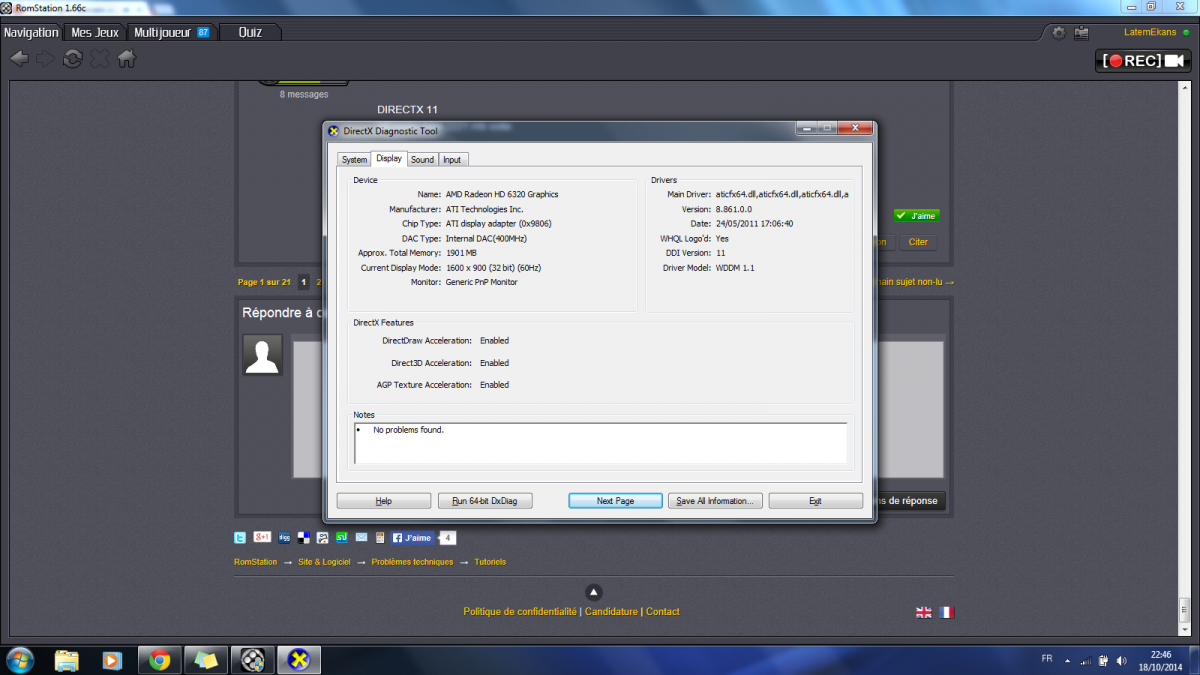The image size is (1200, 675).
Task: Click the Next Page button
Action: [x=615, y=501]
